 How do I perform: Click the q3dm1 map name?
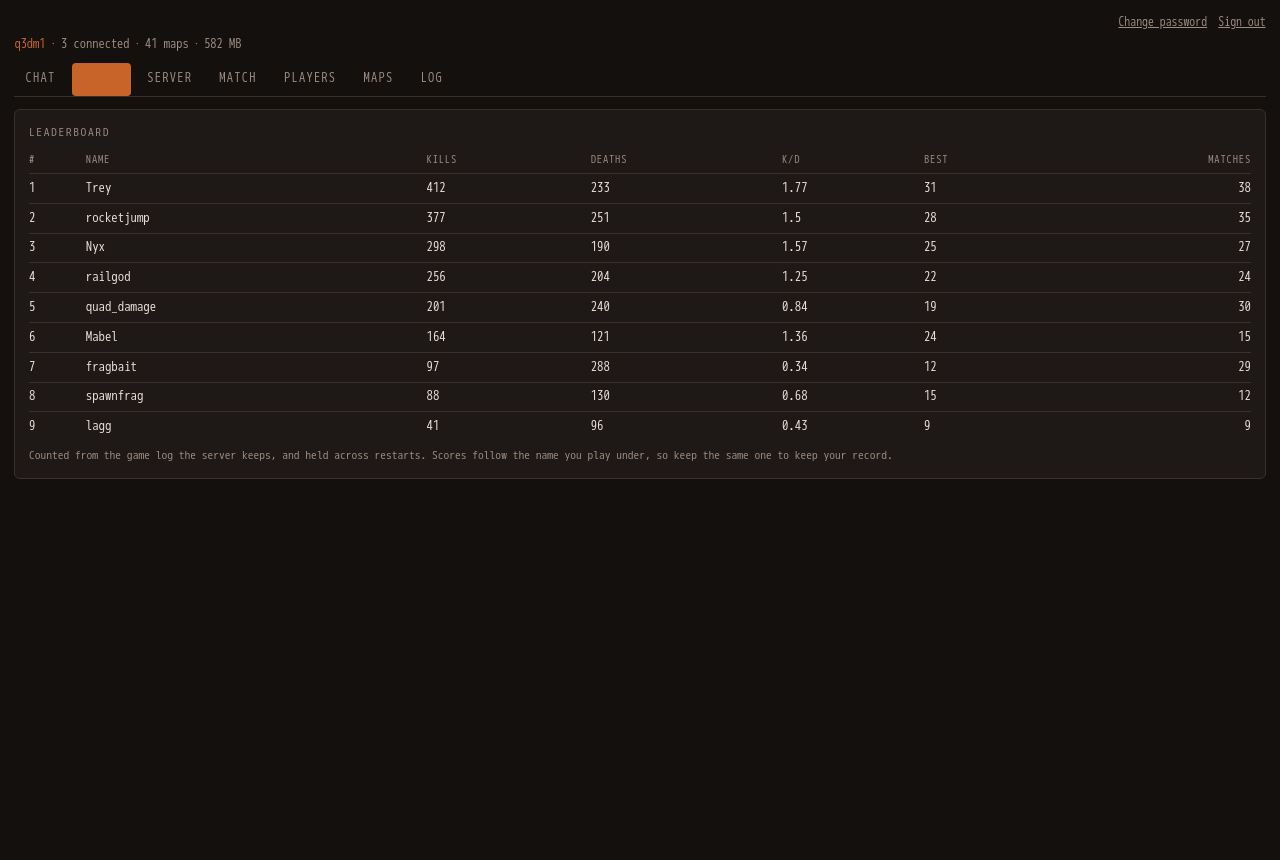click(x=30, y=44)
